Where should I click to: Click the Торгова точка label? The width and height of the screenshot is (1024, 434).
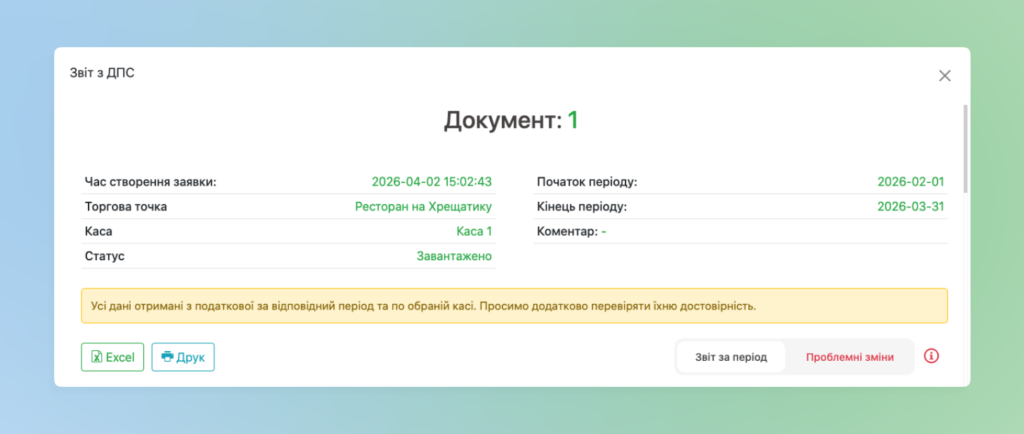(x=125, y=207)
